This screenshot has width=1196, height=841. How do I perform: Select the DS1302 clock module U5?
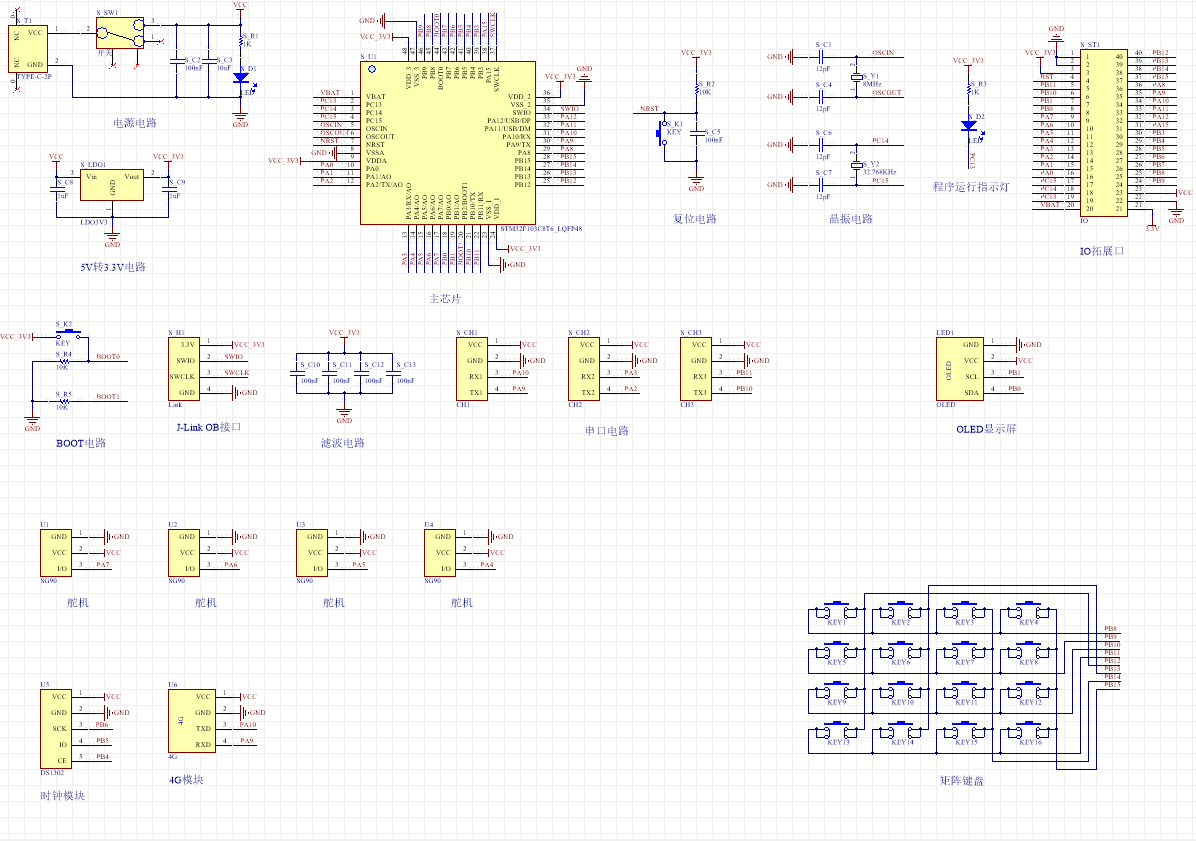coord(56,729)
